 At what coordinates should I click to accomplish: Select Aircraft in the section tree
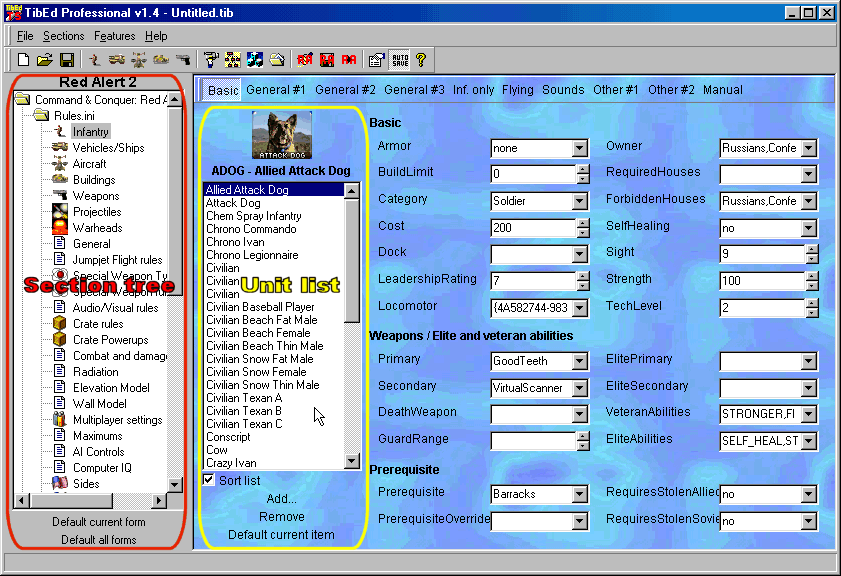pos(89,164)
